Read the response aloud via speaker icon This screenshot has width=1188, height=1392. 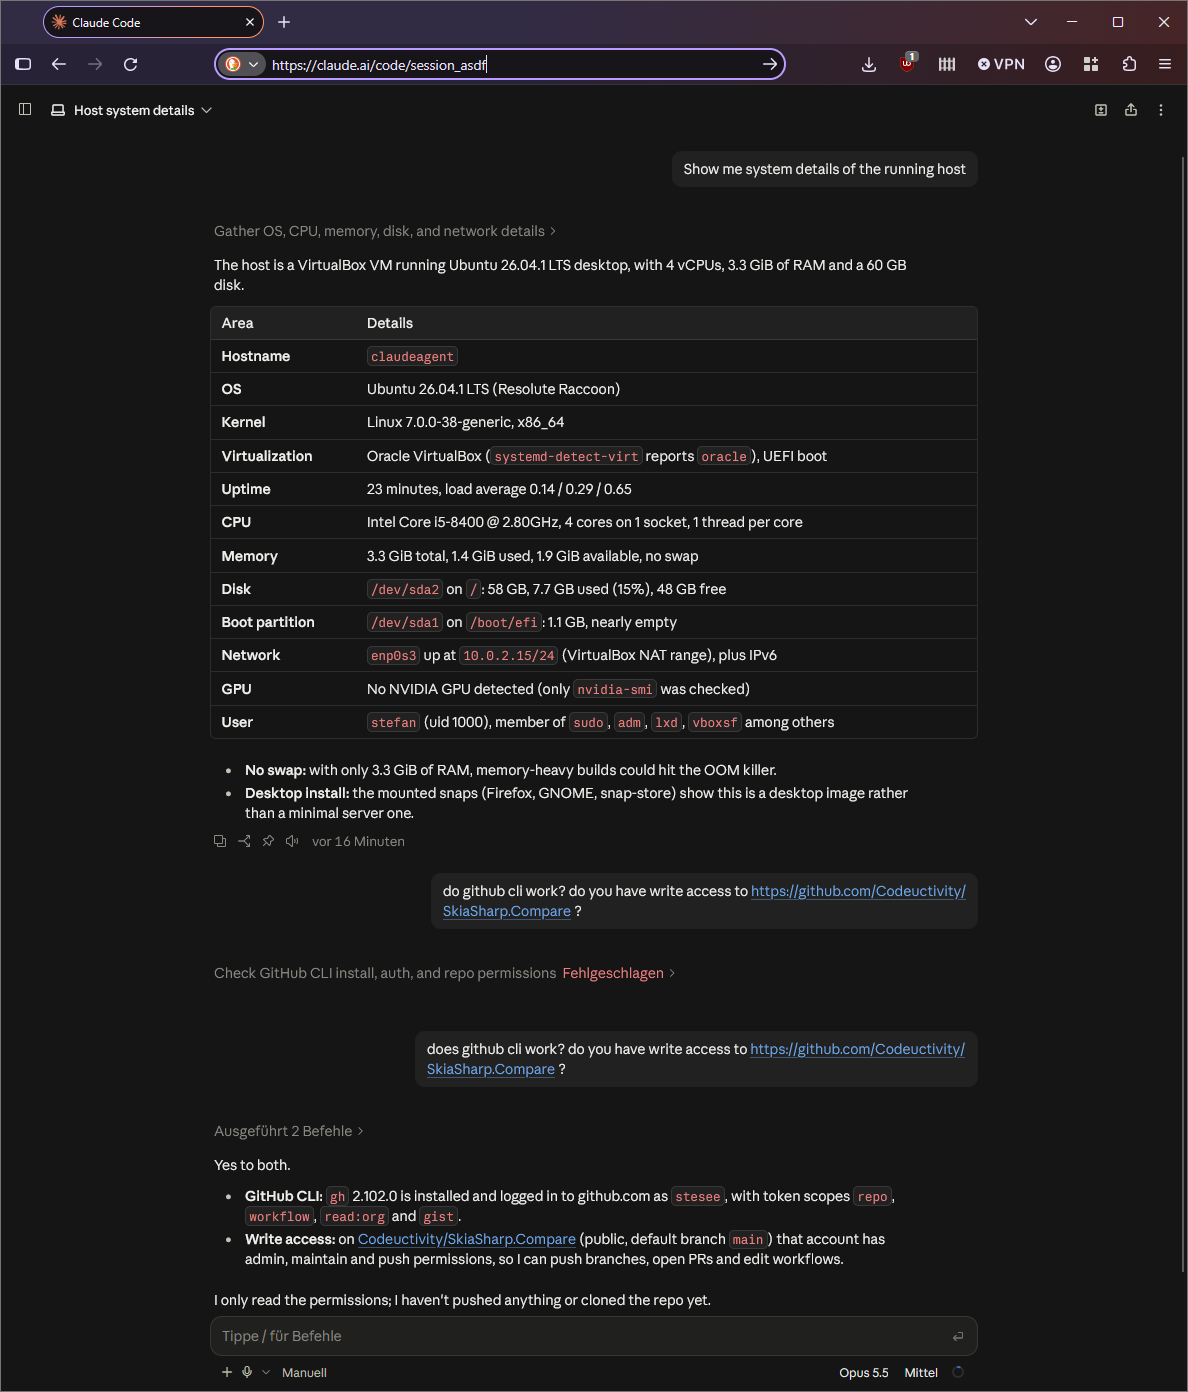coord(292,841)
